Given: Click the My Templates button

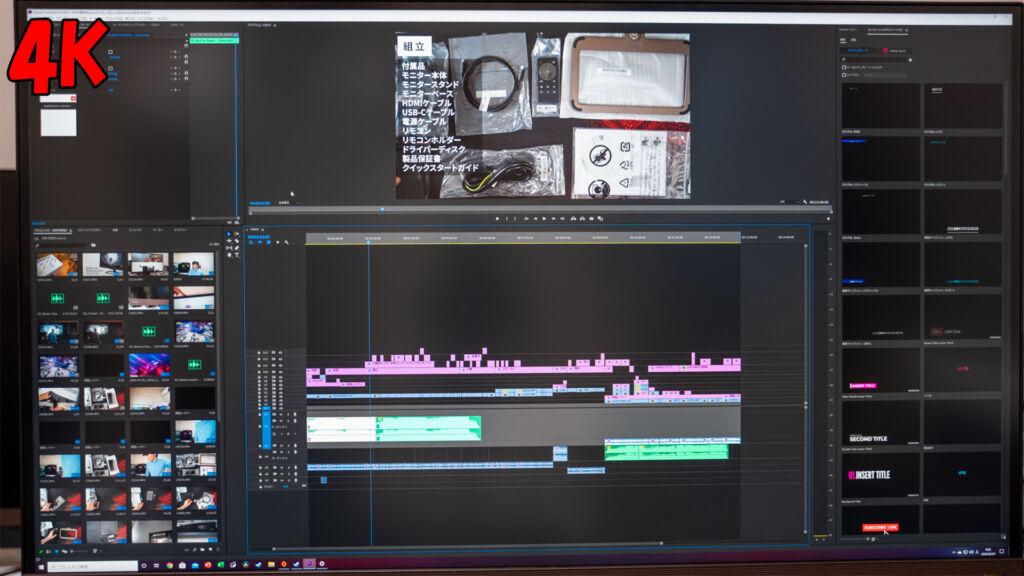Looking at the screenshot, I should pyautogui.click(x=857, y=50).
